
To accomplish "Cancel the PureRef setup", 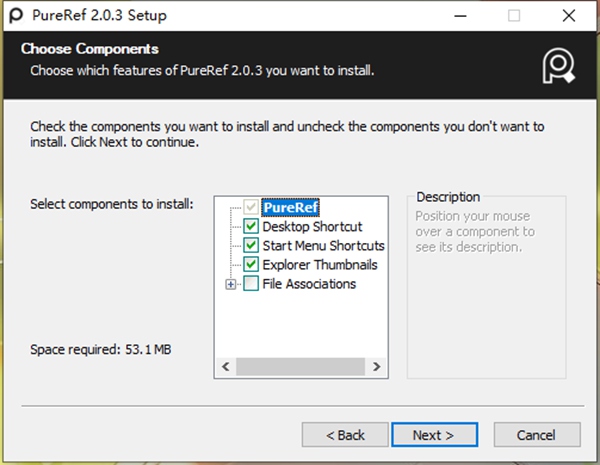I will [536, 435].
